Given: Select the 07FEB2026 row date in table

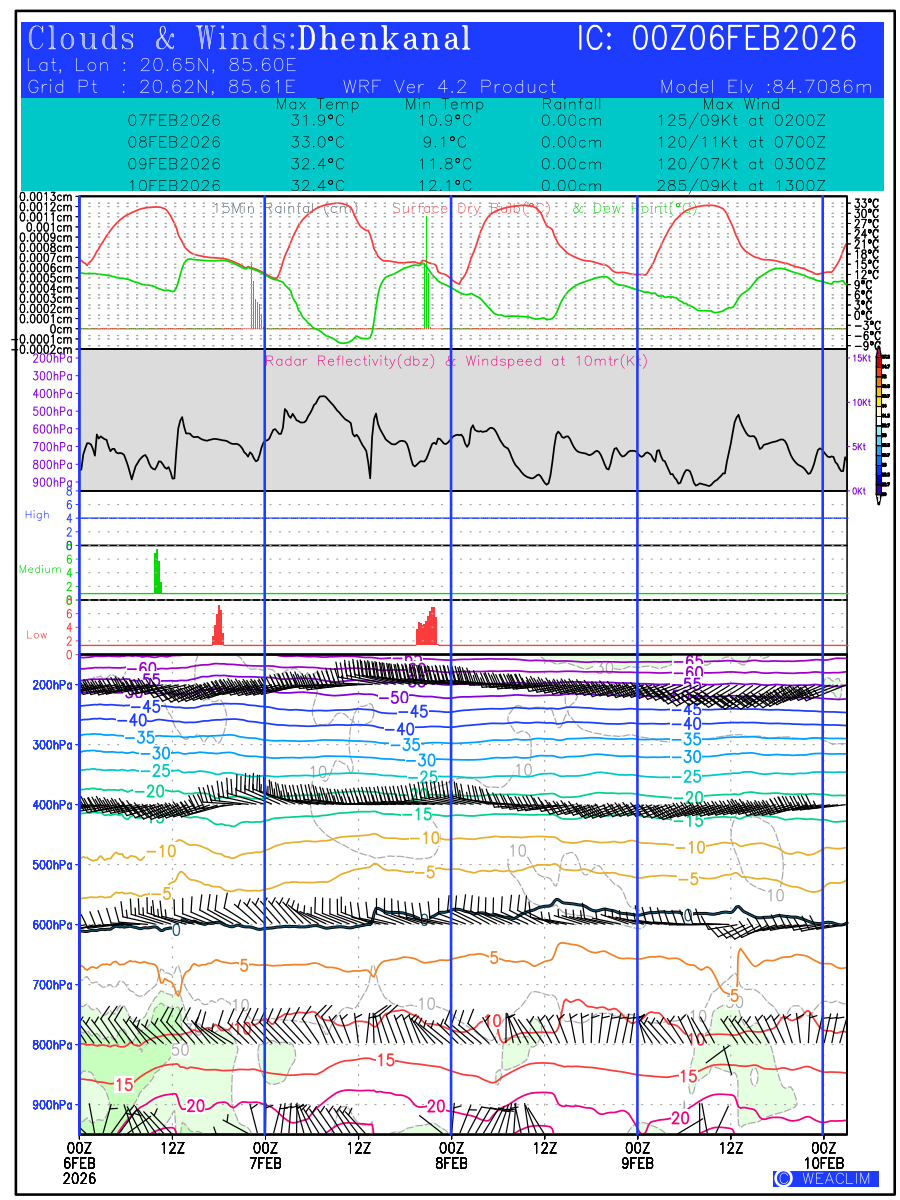Looking at the screenshot, I should tap(174, 120).
